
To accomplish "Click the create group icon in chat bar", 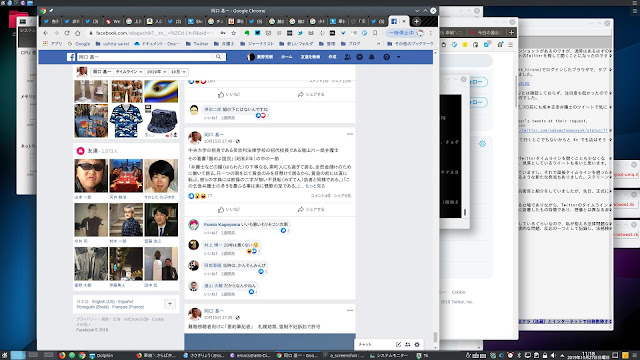I will click(407, 344).
